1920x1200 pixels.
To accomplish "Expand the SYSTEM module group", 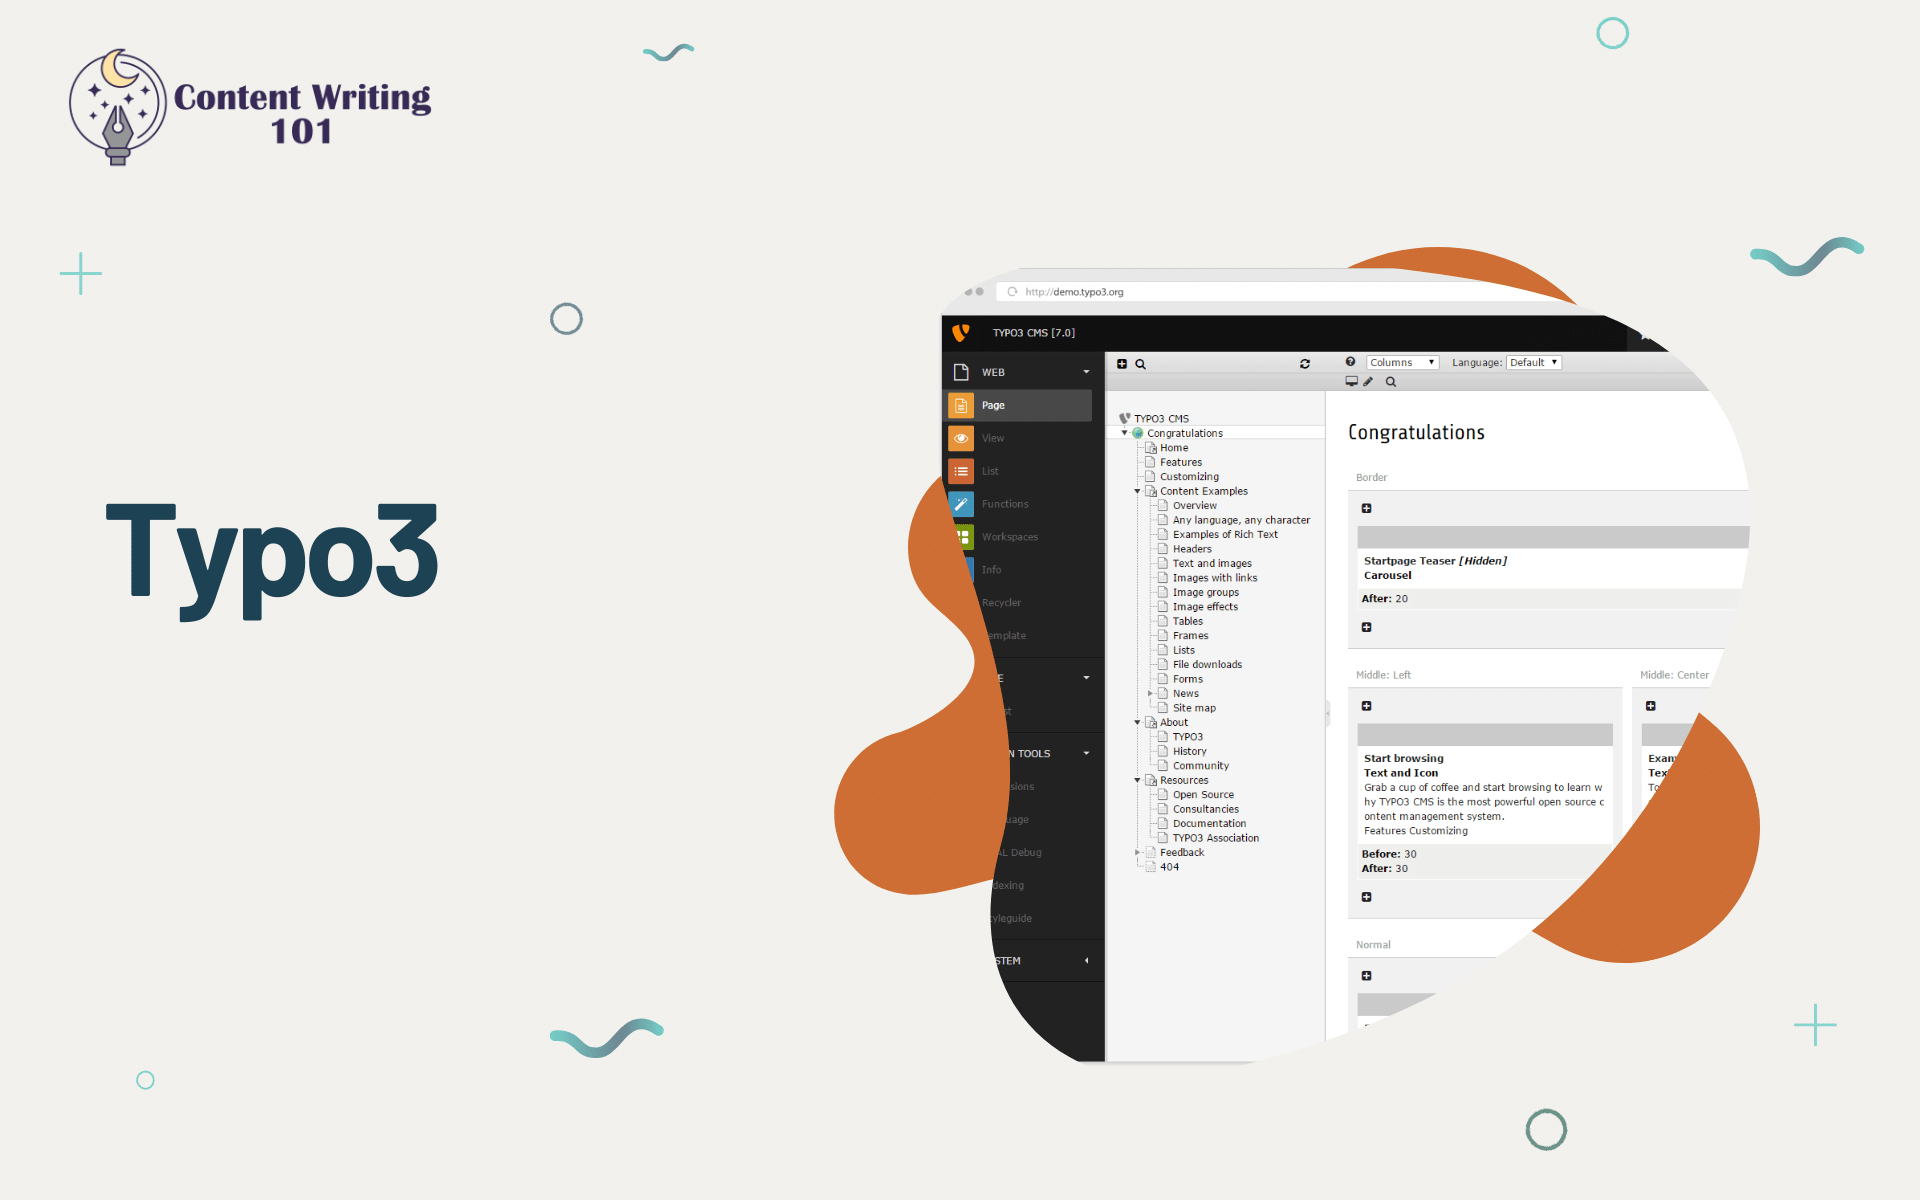I will (x=1086, y=961).
